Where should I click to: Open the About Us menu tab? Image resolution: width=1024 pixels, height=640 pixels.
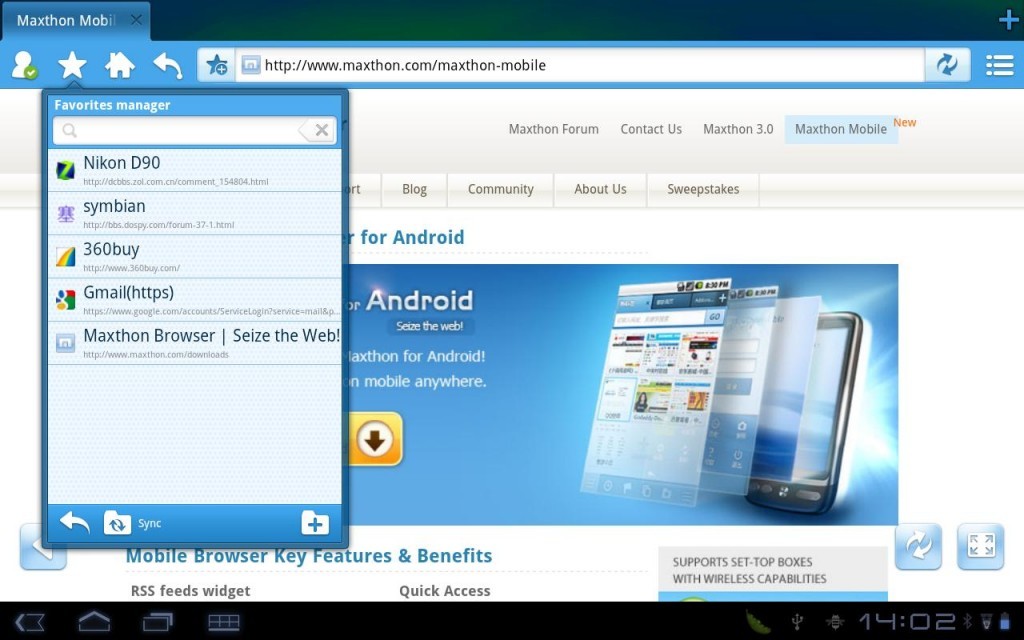click(x=600, y=189)
